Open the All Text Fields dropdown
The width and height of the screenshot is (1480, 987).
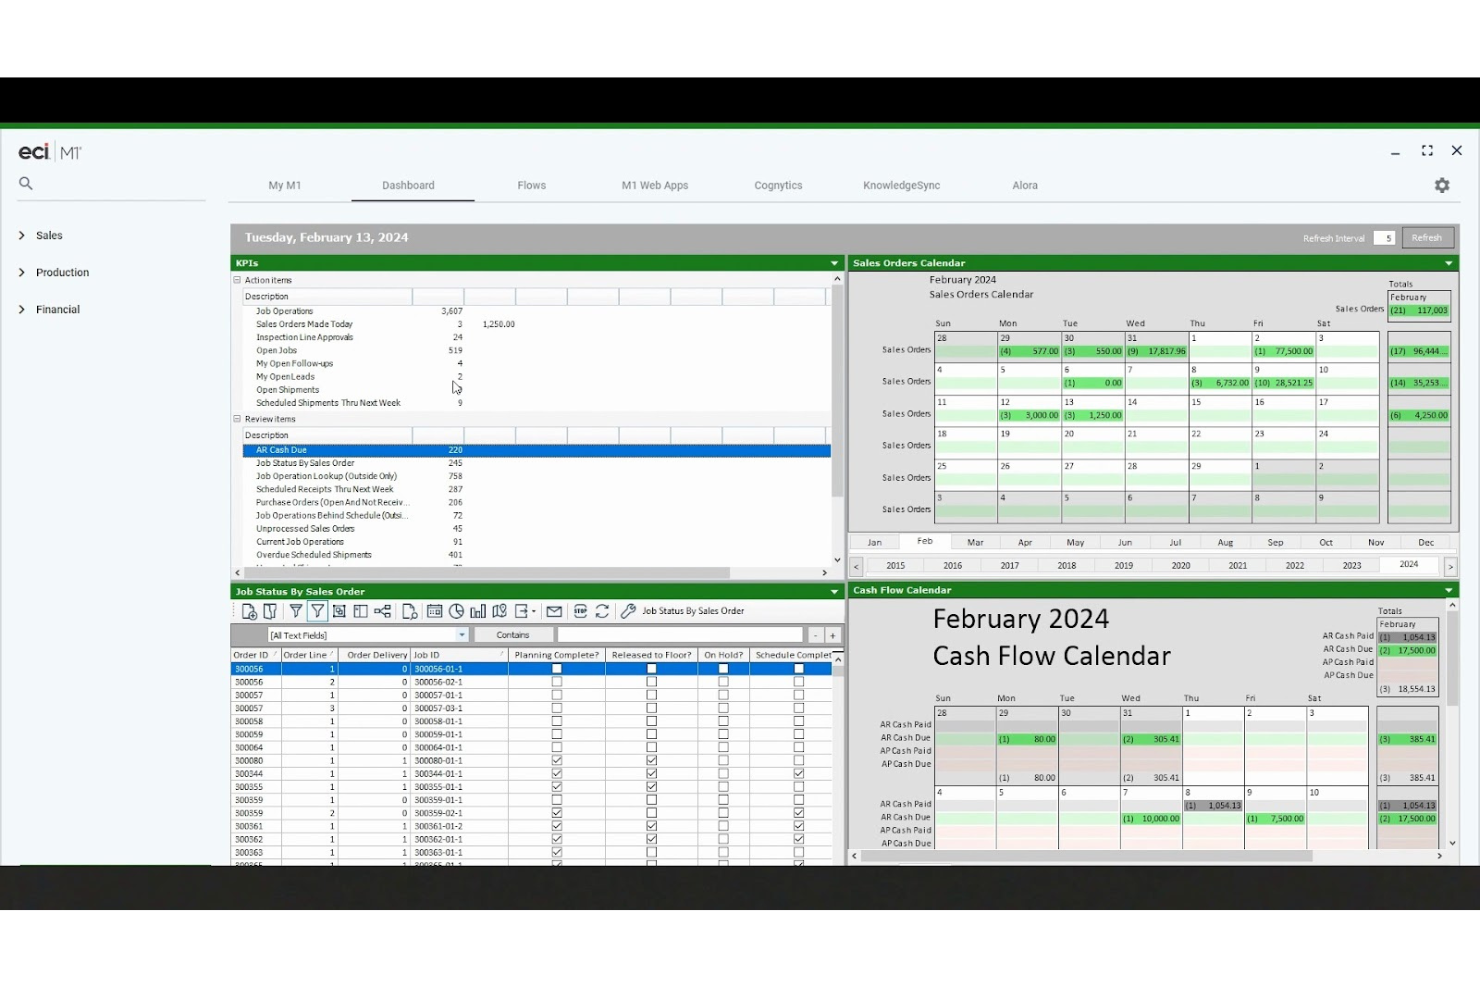pos(462,635)
